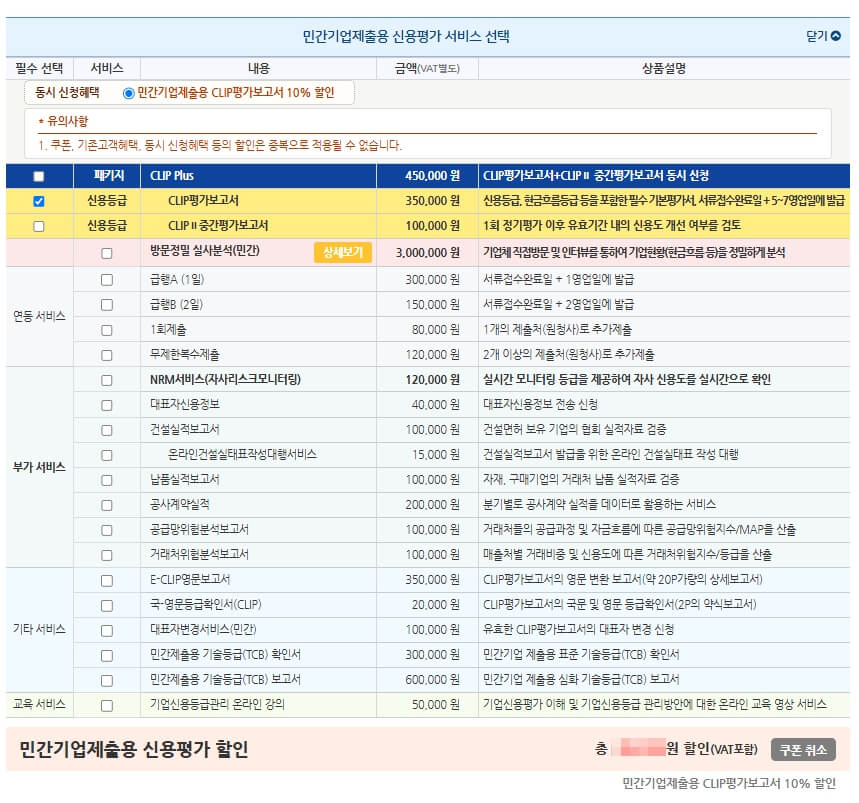Uncheck the CLIP평가보고서 option

(39, 202)
